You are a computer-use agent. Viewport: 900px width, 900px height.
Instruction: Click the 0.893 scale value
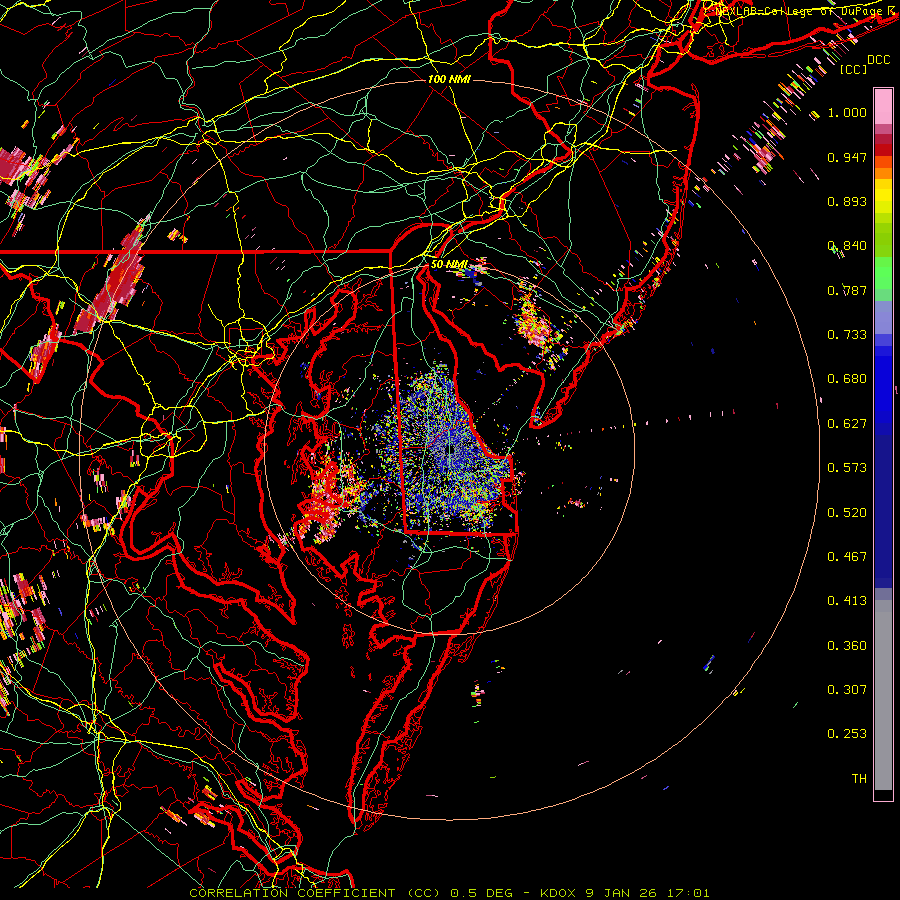click(x=847, y=201)
